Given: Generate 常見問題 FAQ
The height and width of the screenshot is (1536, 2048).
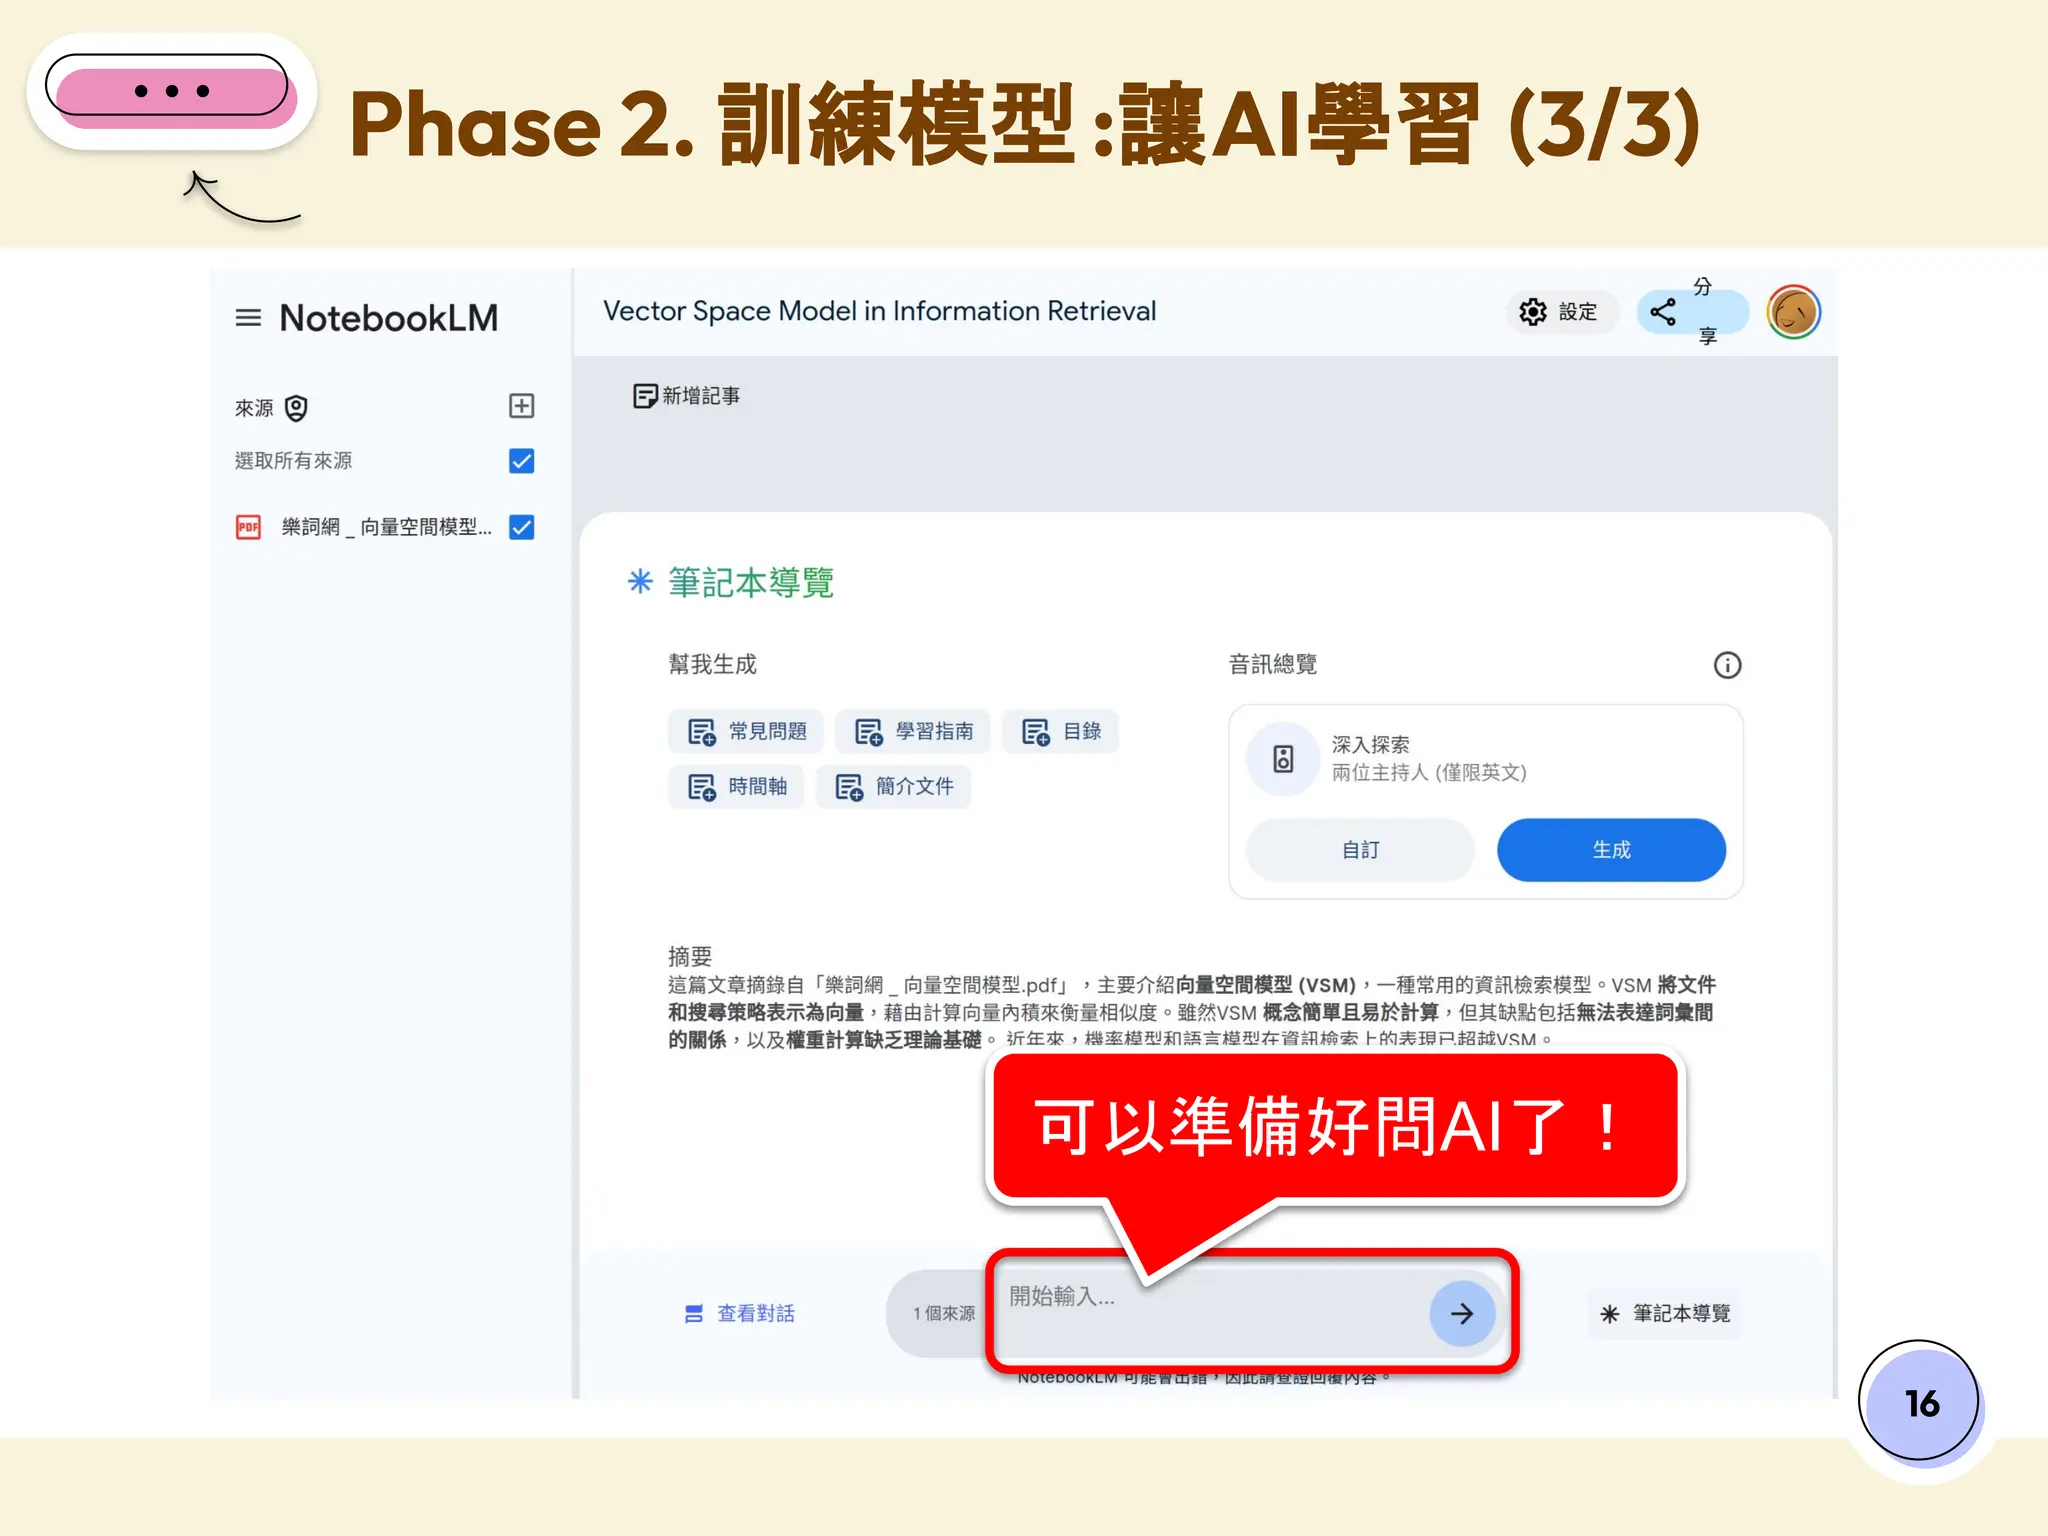Looking at the screenshot, I should click(x=746, y=731).
